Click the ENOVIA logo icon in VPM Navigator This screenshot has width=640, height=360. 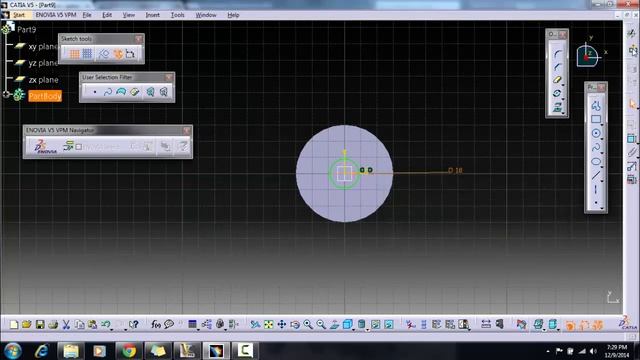tap(45, 147)
